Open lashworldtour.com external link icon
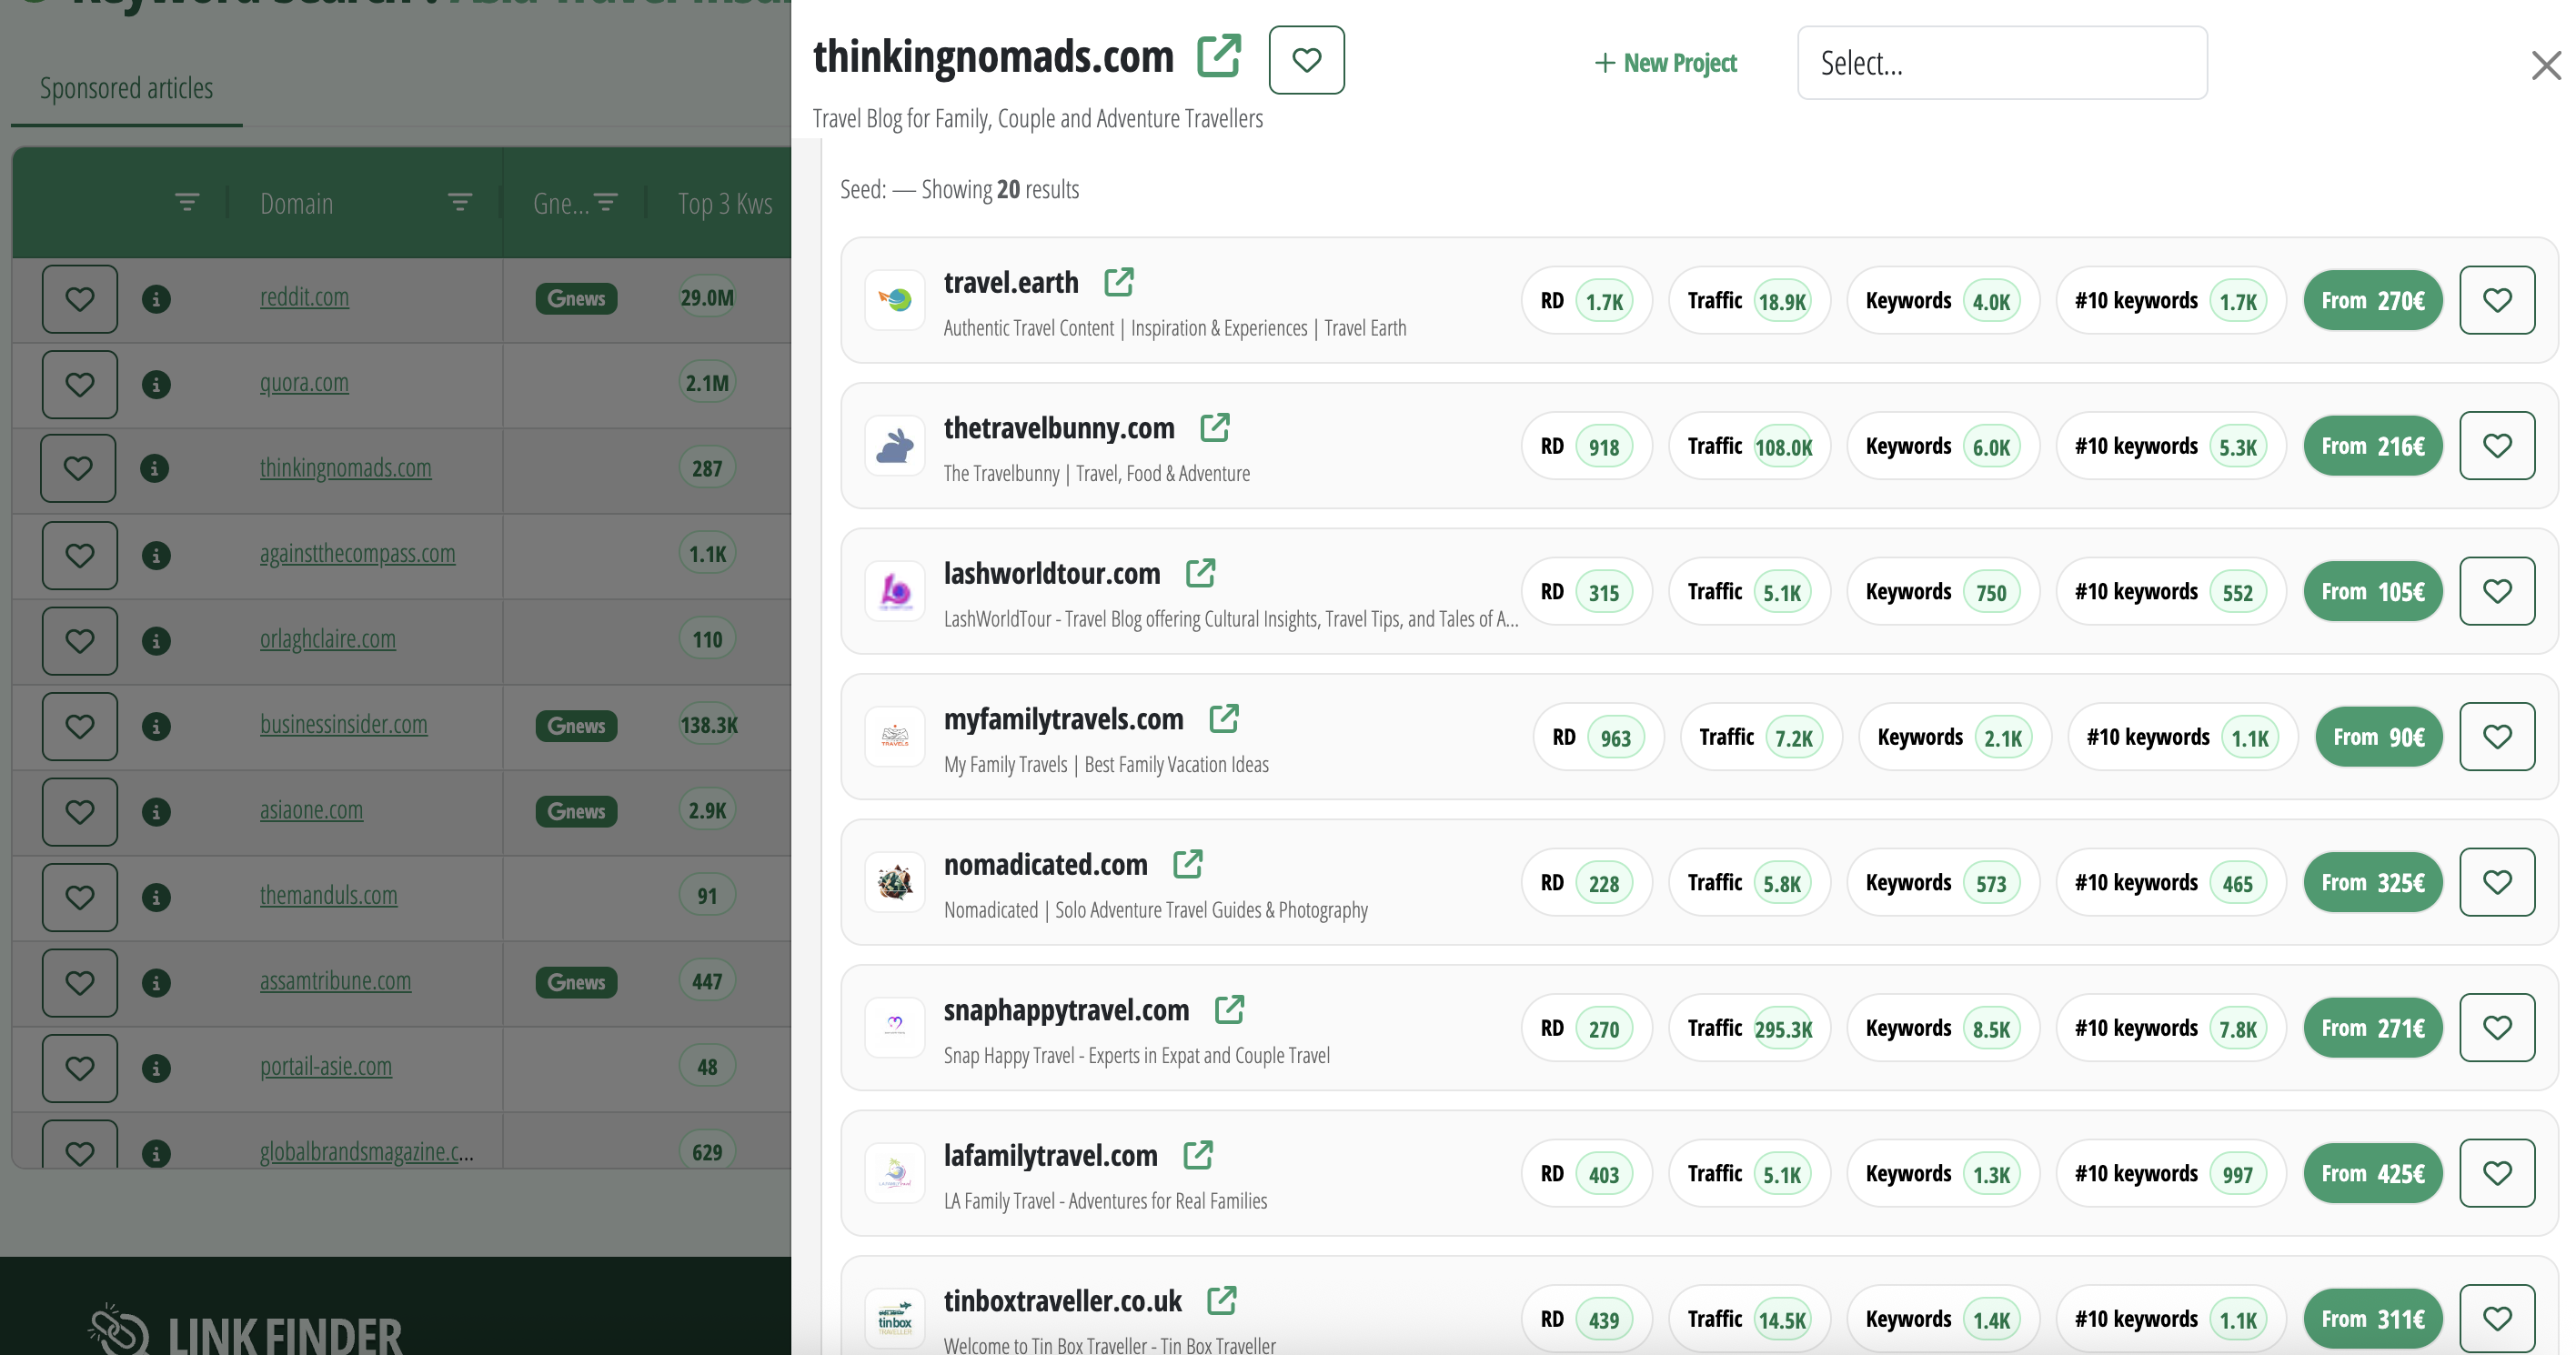2576x1355 pixels. pos(1200,573)
